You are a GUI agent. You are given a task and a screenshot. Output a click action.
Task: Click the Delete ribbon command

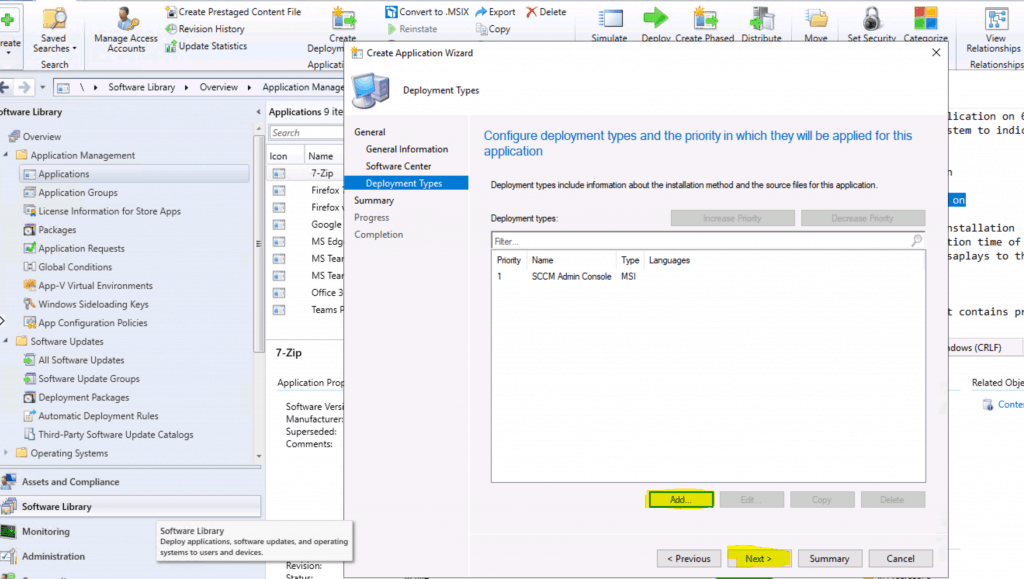[x=546, y=12]
